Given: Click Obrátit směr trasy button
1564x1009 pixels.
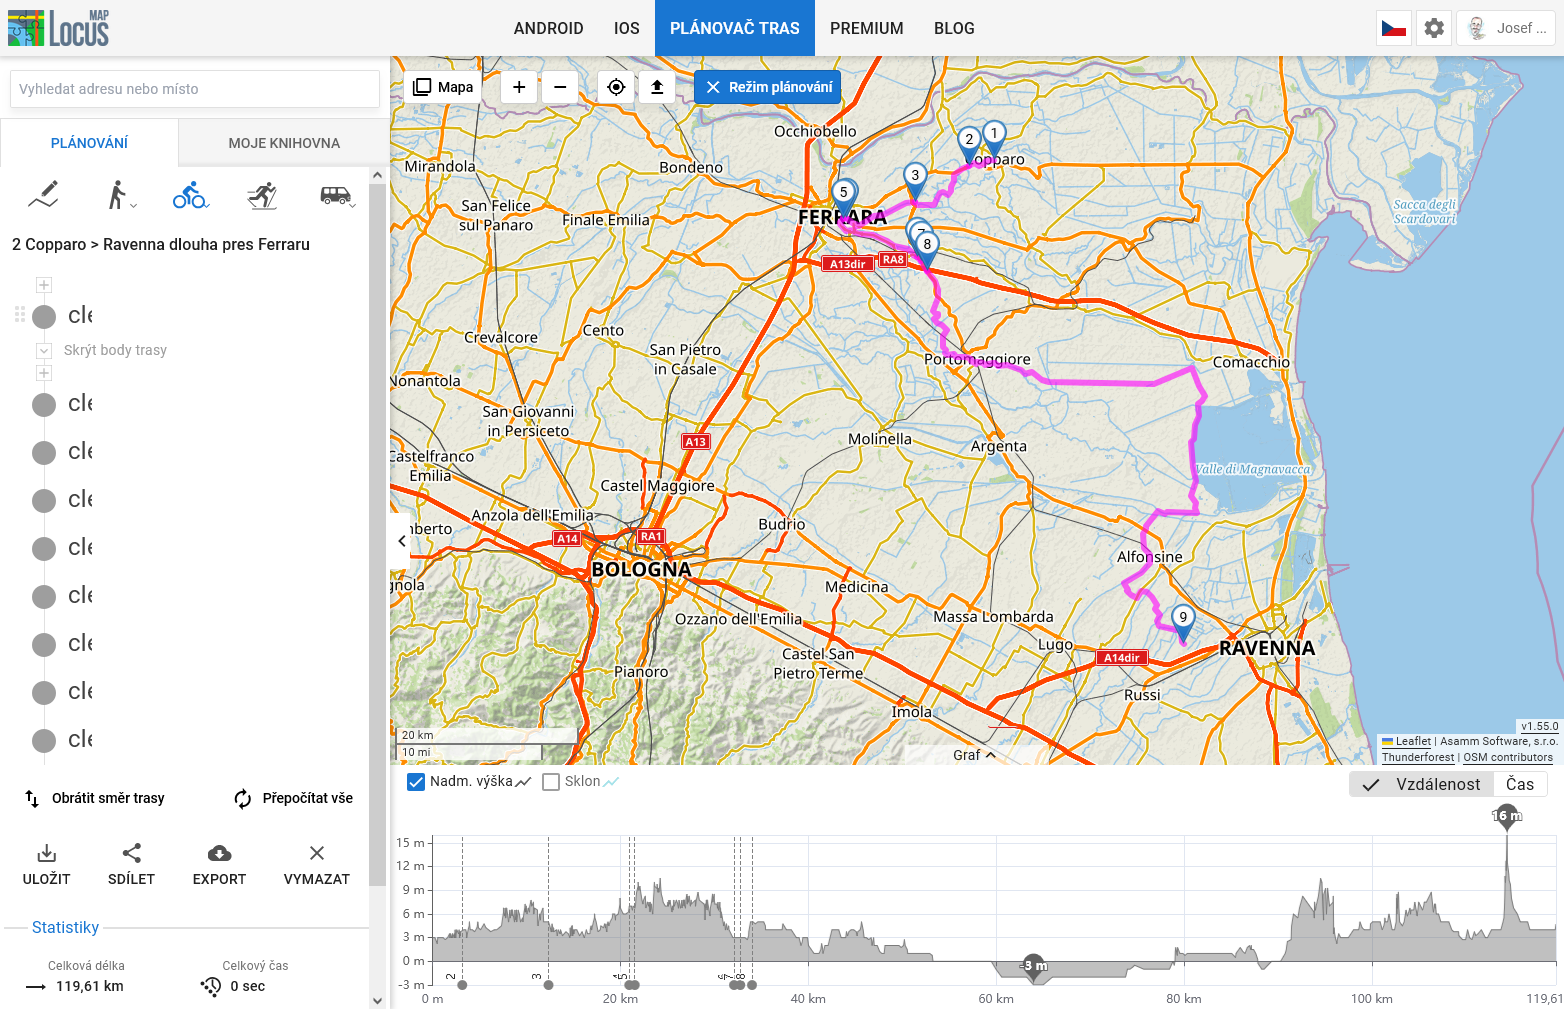Looking at the screenshot, I should (x=95, y=798).
